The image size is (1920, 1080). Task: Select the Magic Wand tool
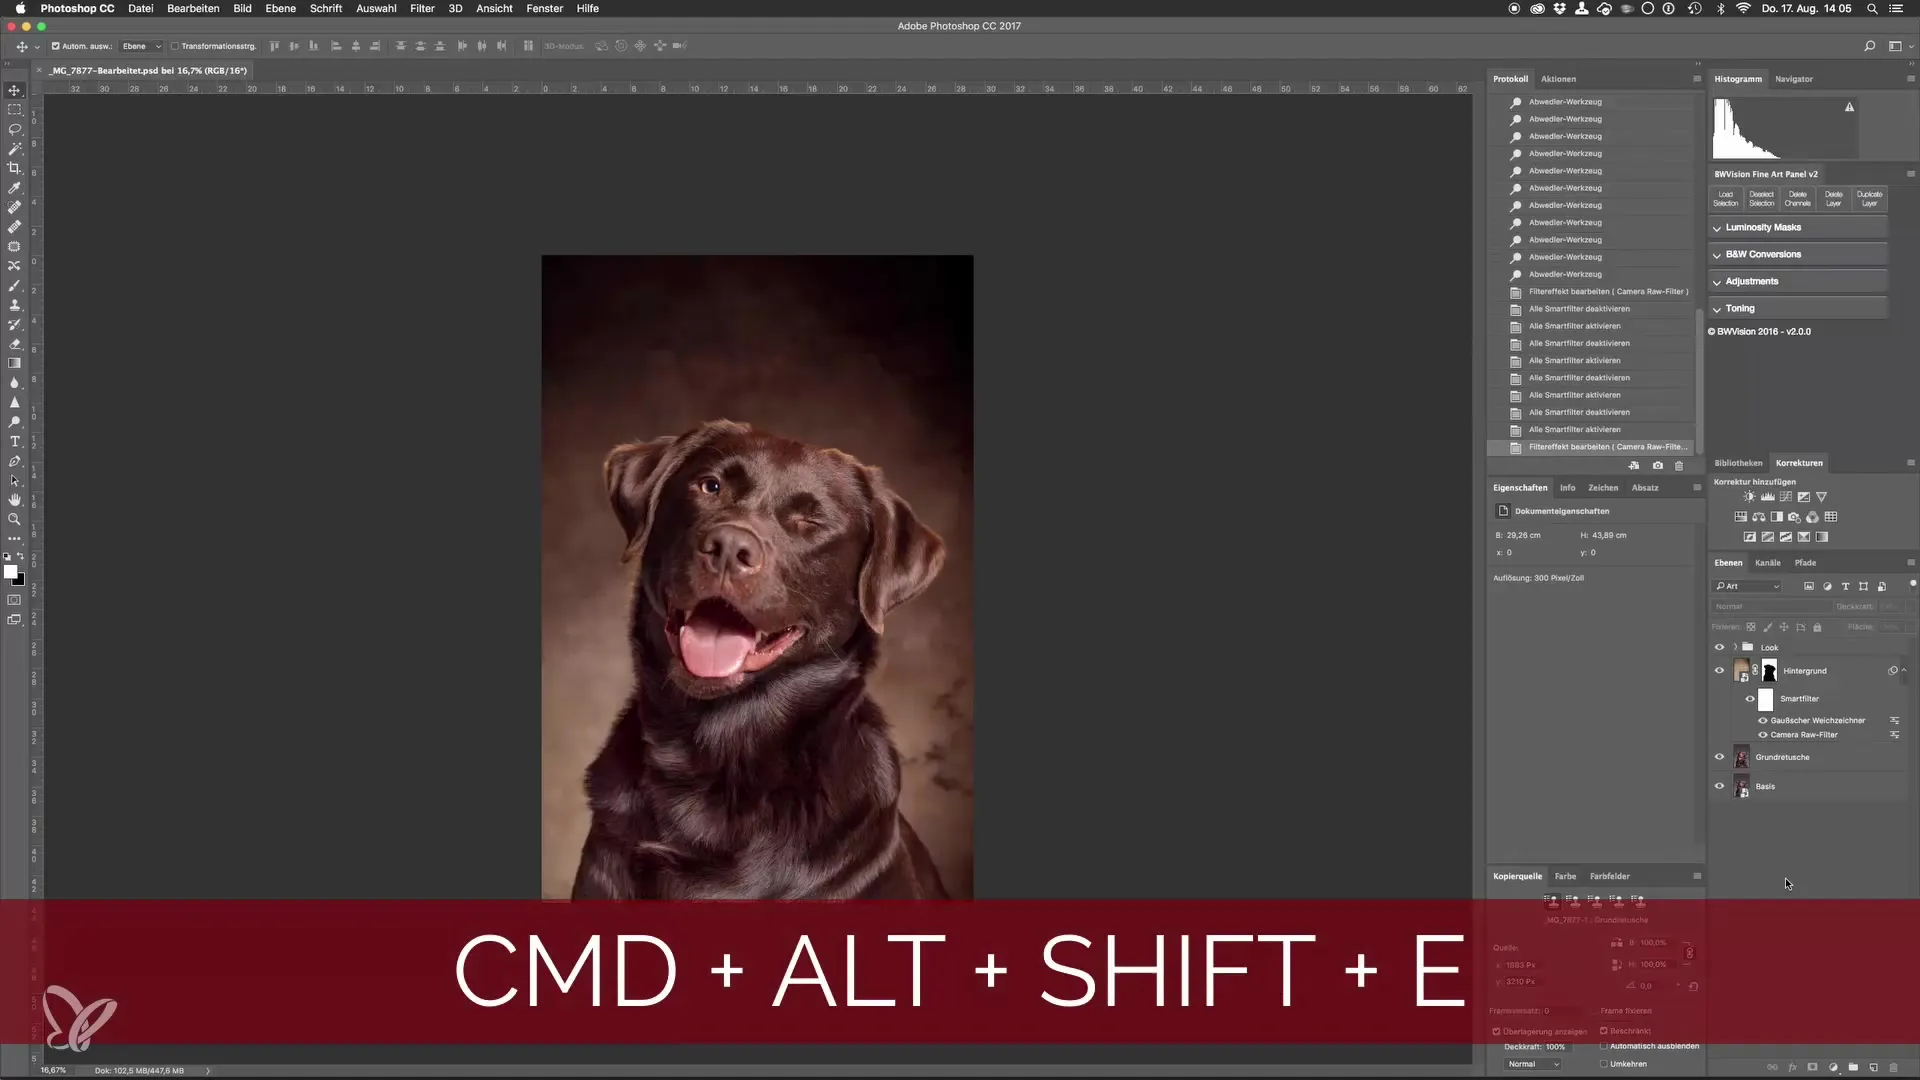point(14,149)
